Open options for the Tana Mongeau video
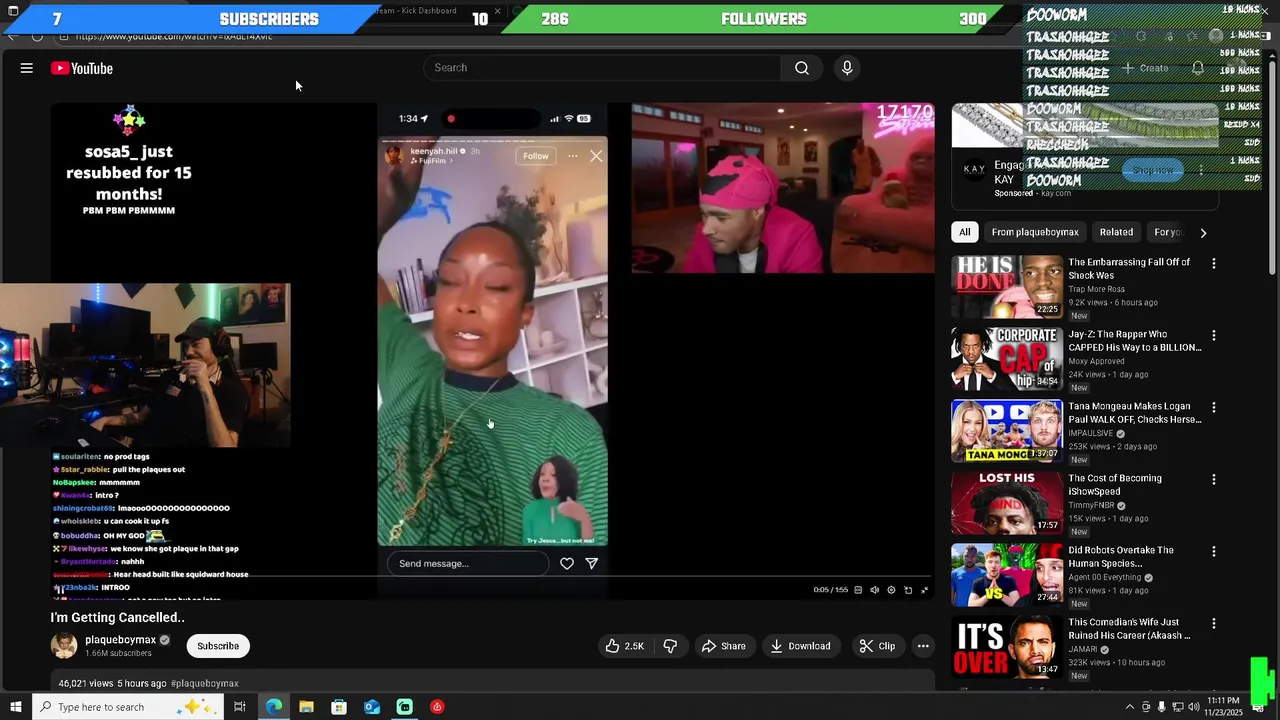The image size is (1280, 720). [1214, 407]
